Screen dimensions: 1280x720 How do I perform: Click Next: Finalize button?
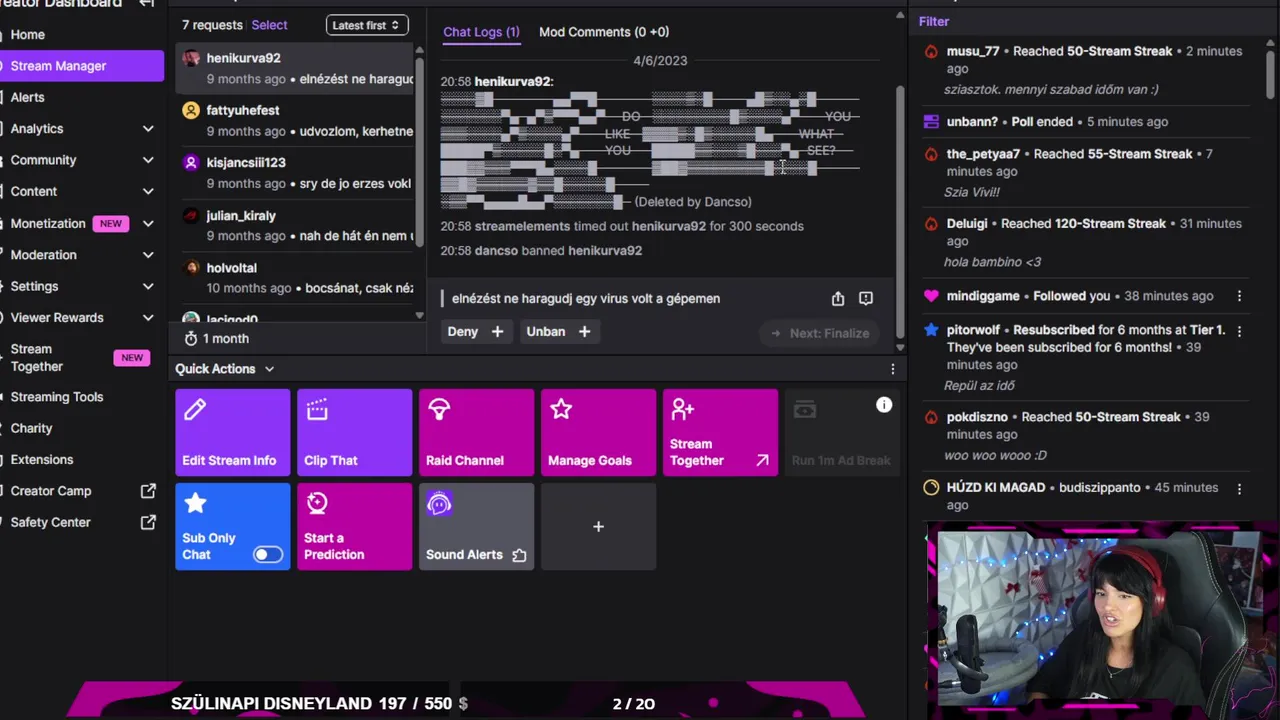[820, 333]
